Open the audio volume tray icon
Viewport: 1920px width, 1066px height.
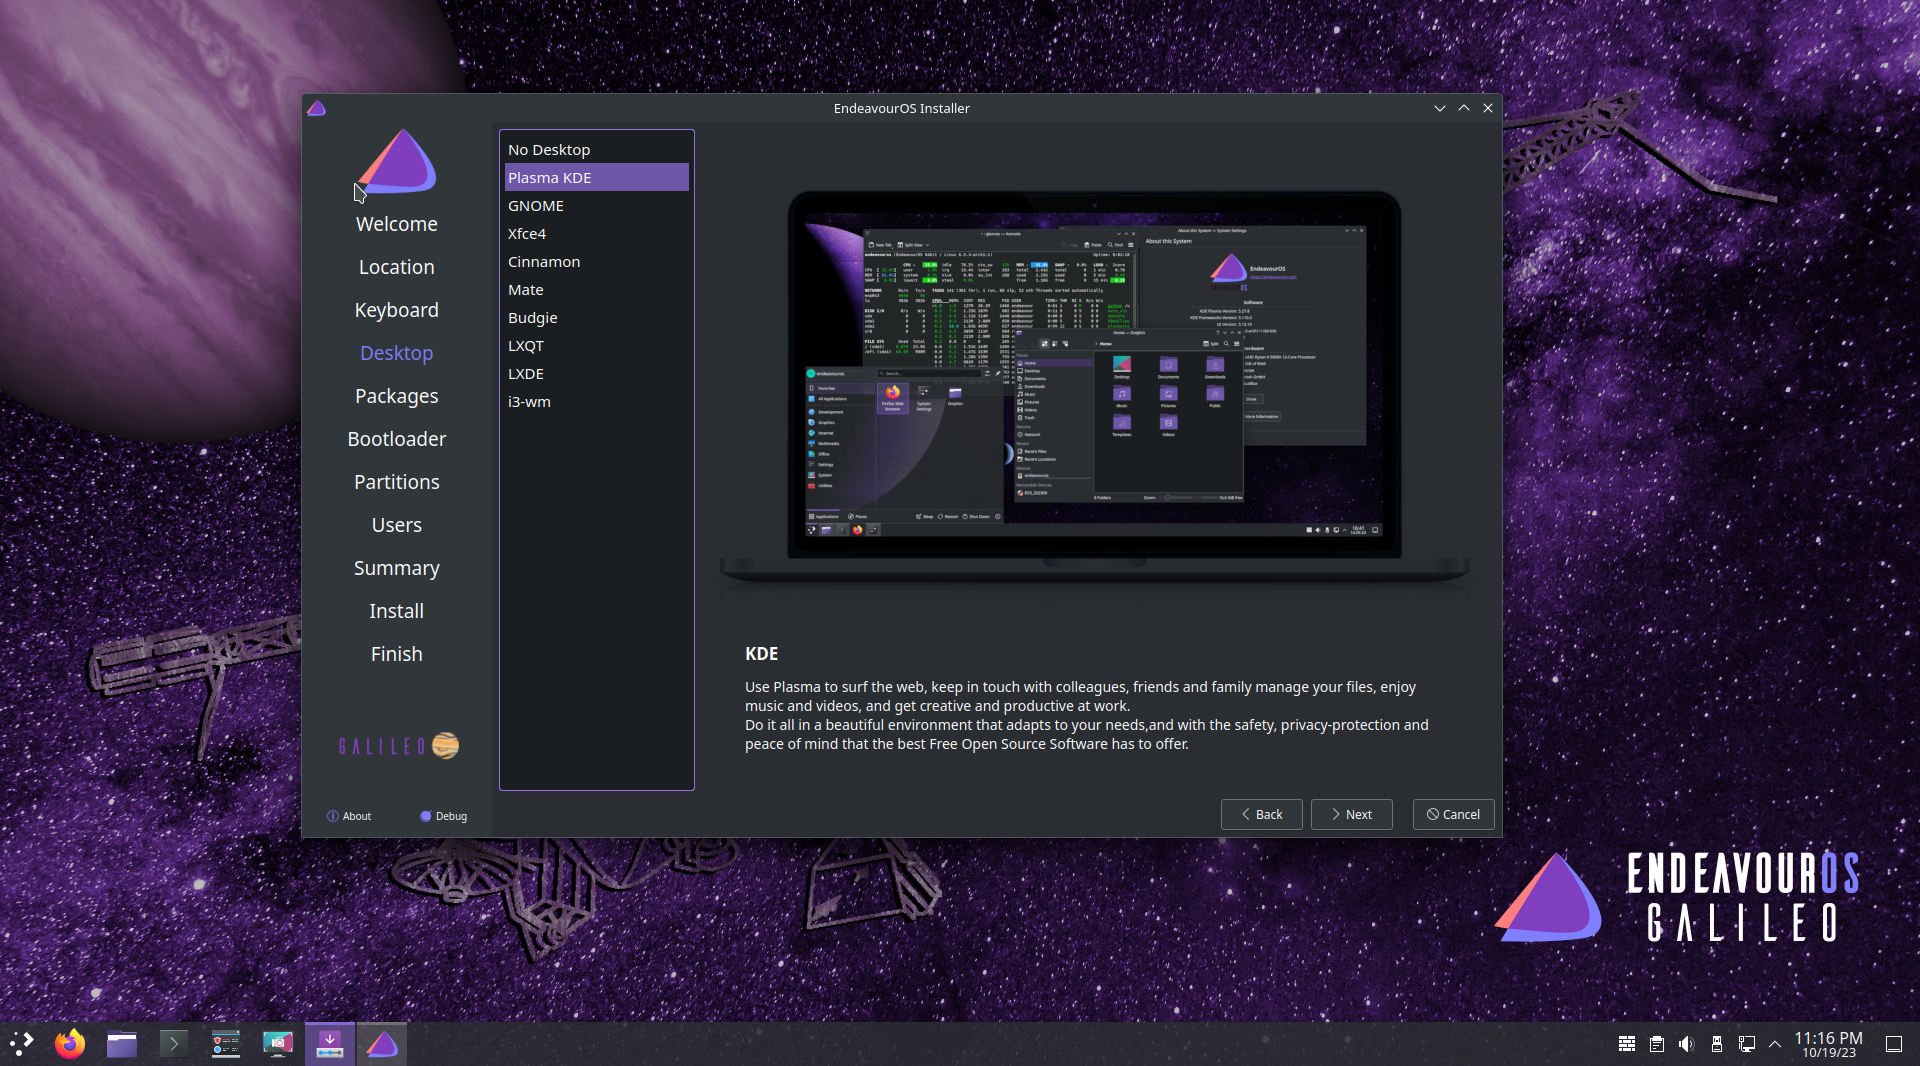(1687, 1044)
